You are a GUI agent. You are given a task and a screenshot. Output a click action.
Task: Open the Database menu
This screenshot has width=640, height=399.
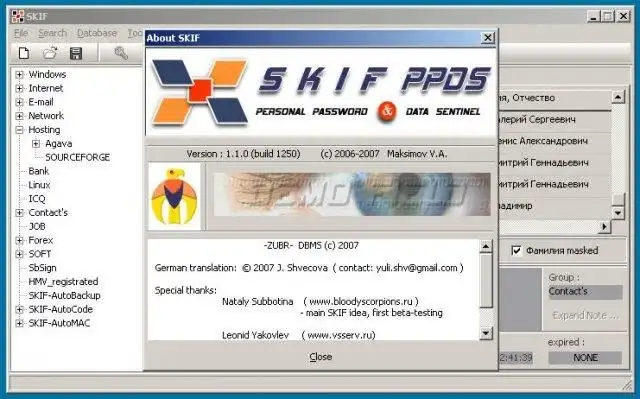click(x=97, y=33)
